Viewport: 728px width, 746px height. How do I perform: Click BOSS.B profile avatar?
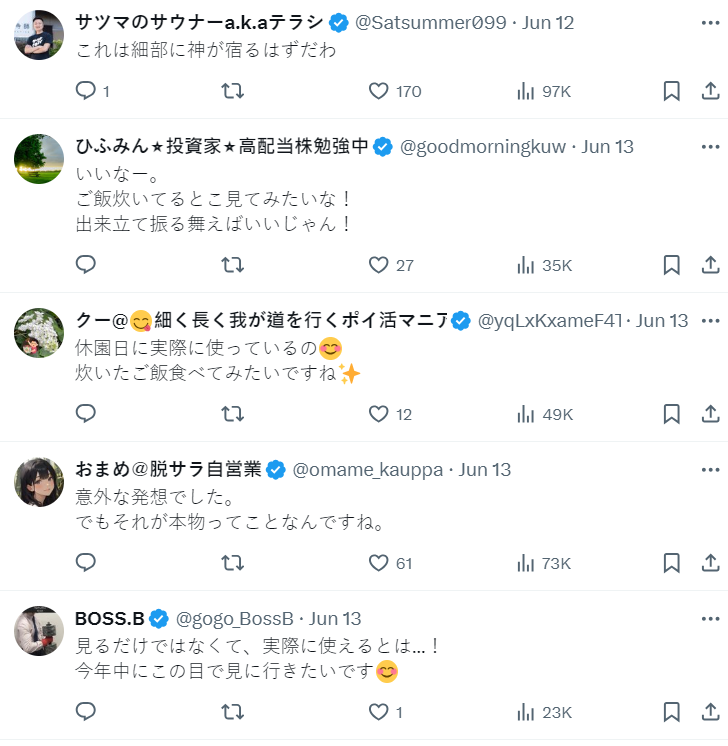[x=40, y=632]
